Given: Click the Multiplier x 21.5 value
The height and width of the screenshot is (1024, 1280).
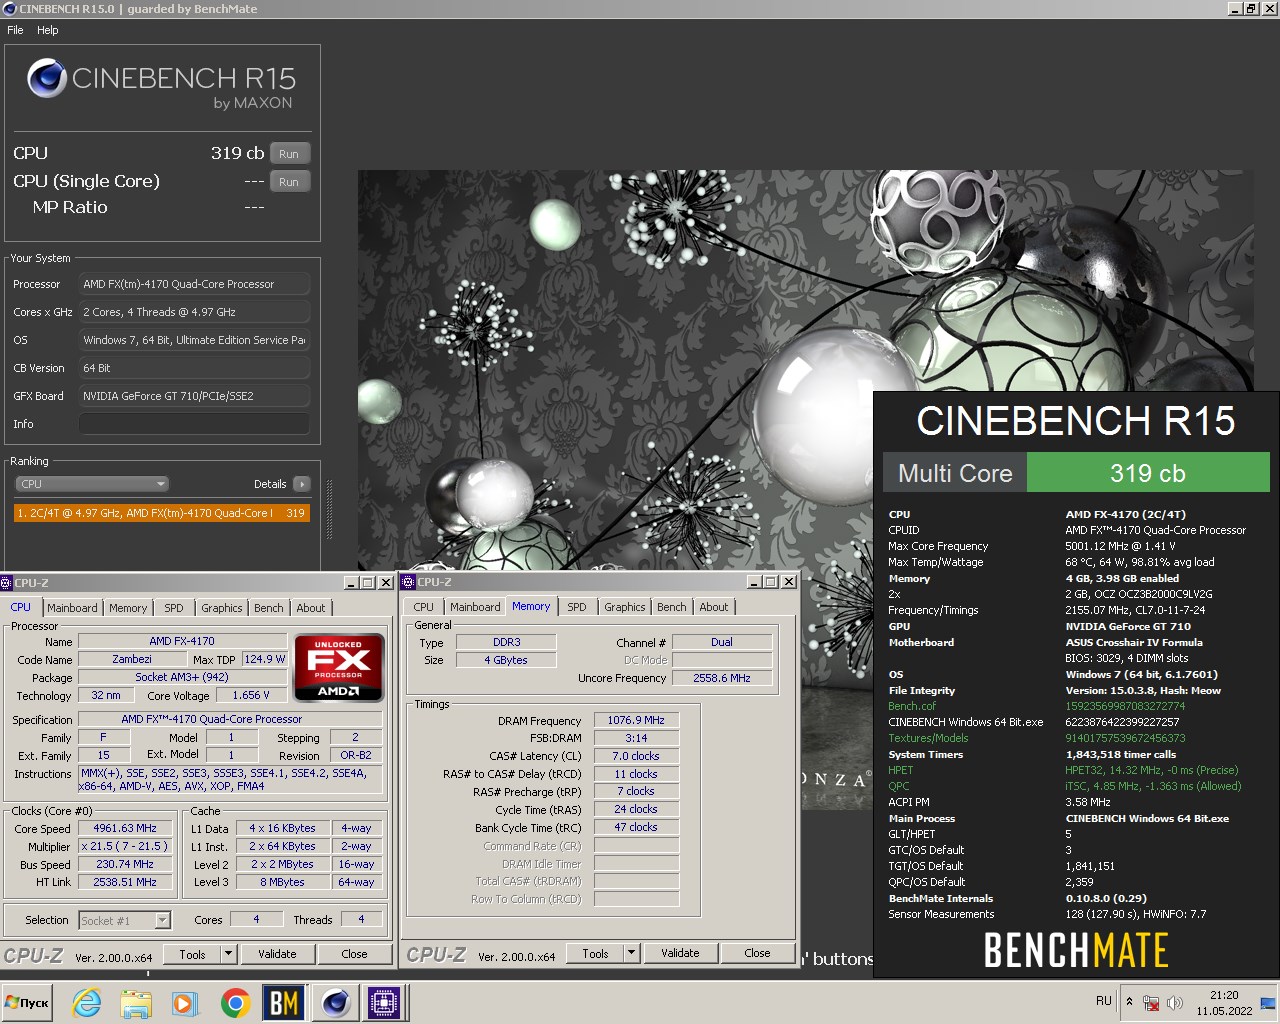Looking at the screenshot, I should pos(125,846).
